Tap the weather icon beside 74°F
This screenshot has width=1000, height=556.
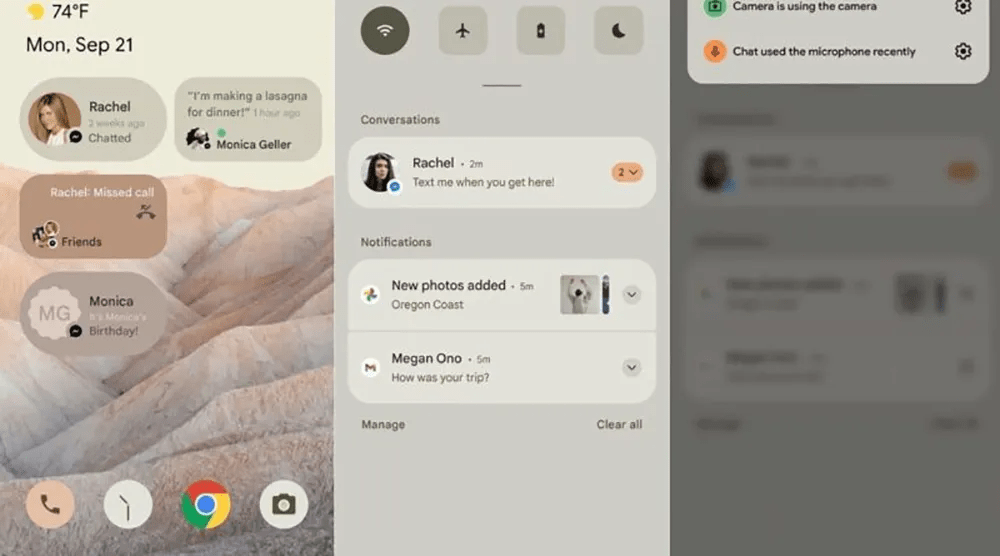click(36, 12)
